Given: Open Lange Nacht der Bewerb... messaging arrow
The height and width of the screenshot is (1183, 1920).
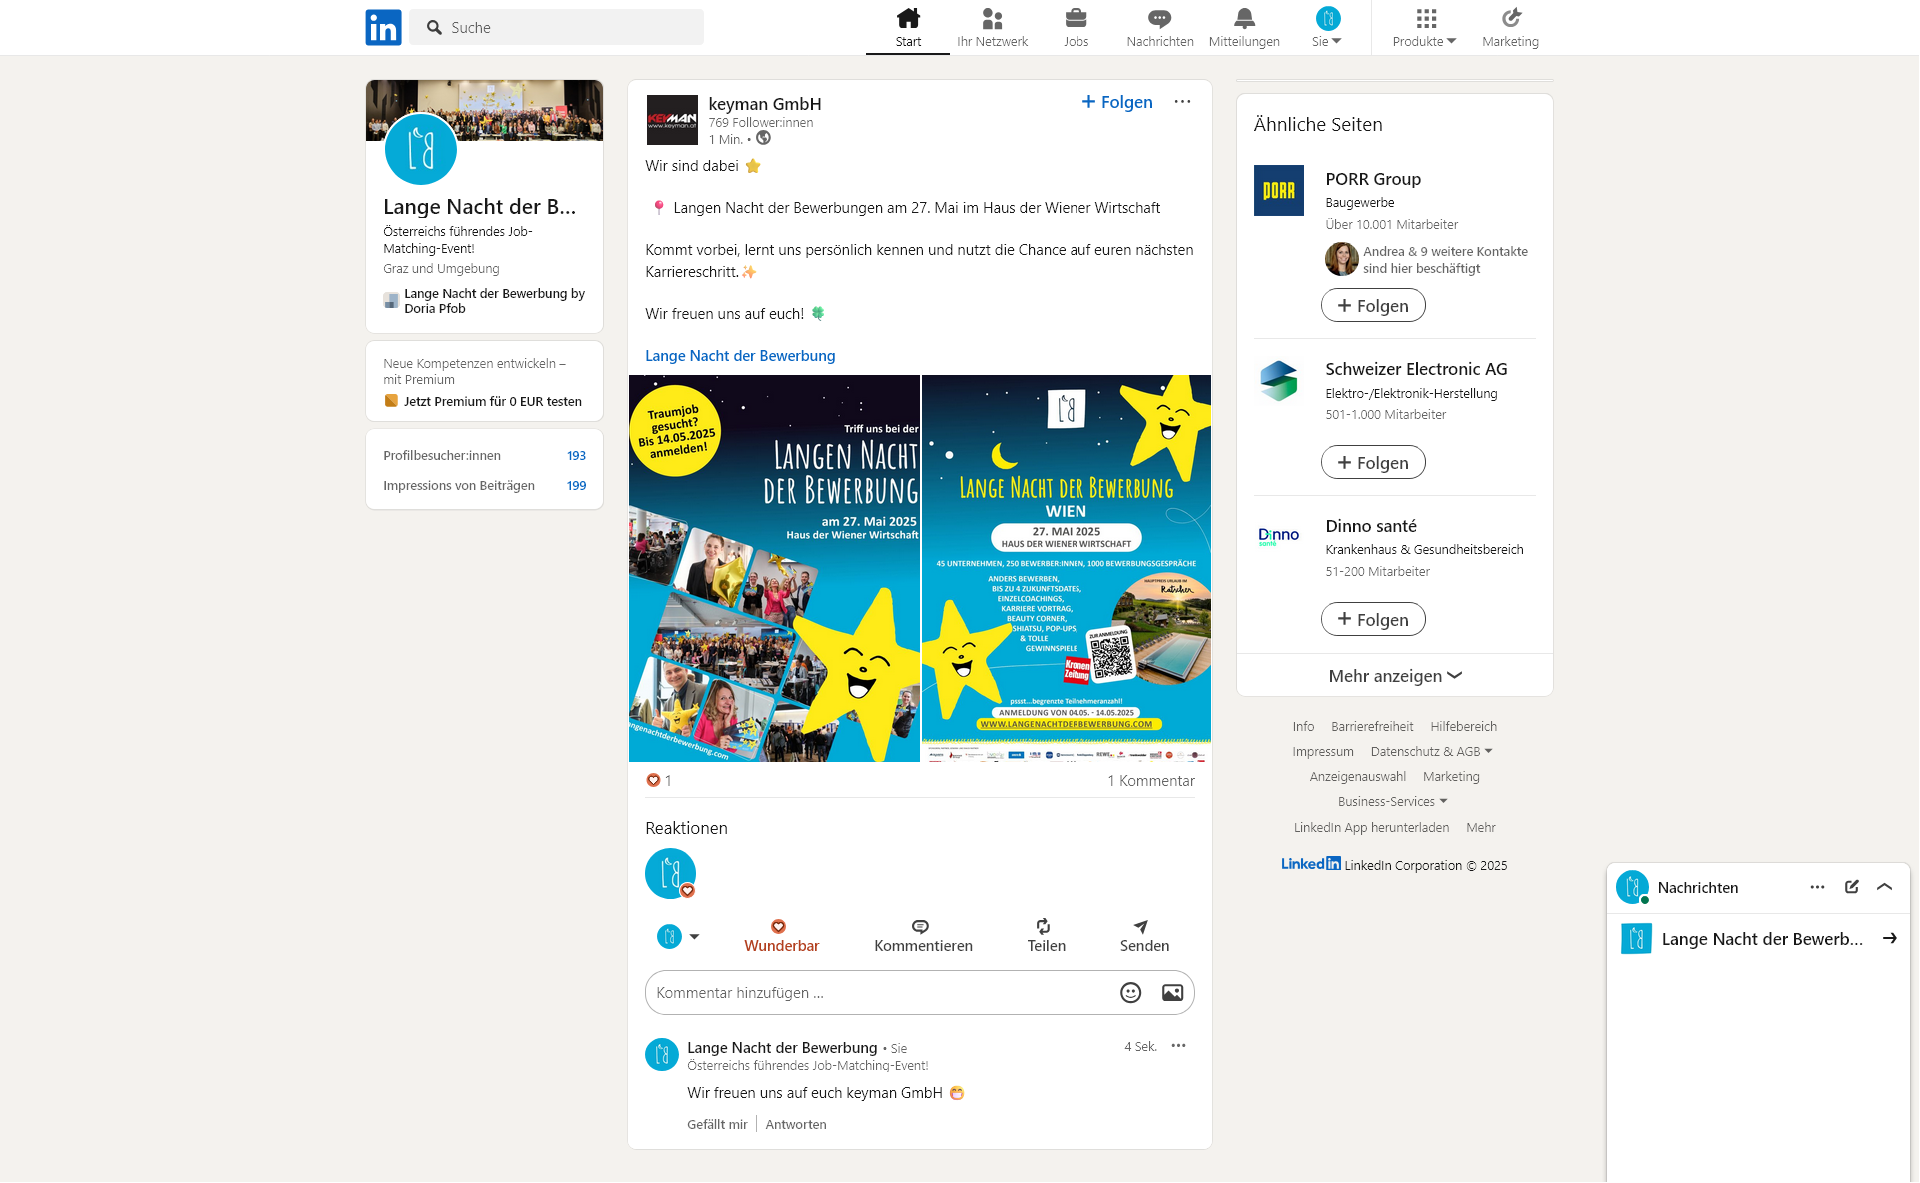Looking at the screenshot, I should [x=1889, y=938].
